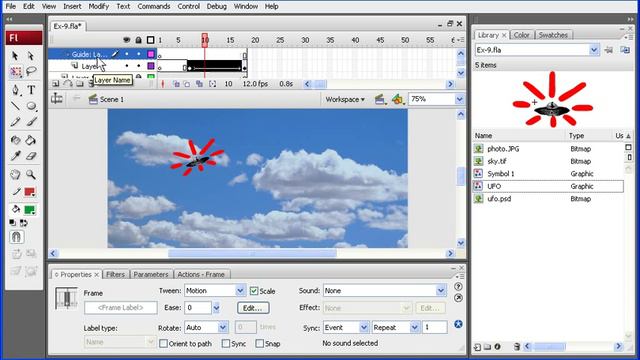Enable Onion Skin Outlines button
Image resolution: width=640 pixels, height=360 pixels.
pyautogui.click(x=187, y=84)
